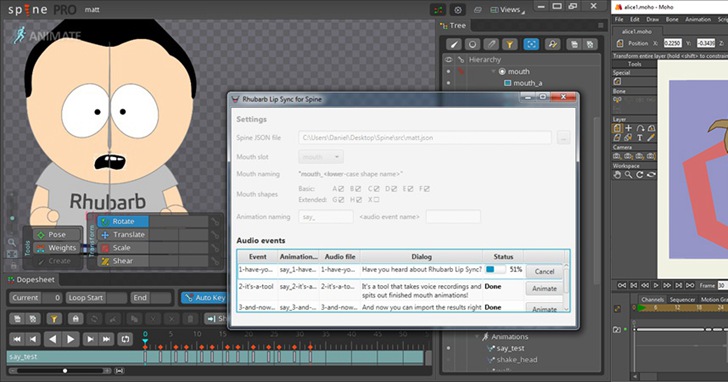
Task: Select the Moho Add Text layer tool
Action: 640,137
